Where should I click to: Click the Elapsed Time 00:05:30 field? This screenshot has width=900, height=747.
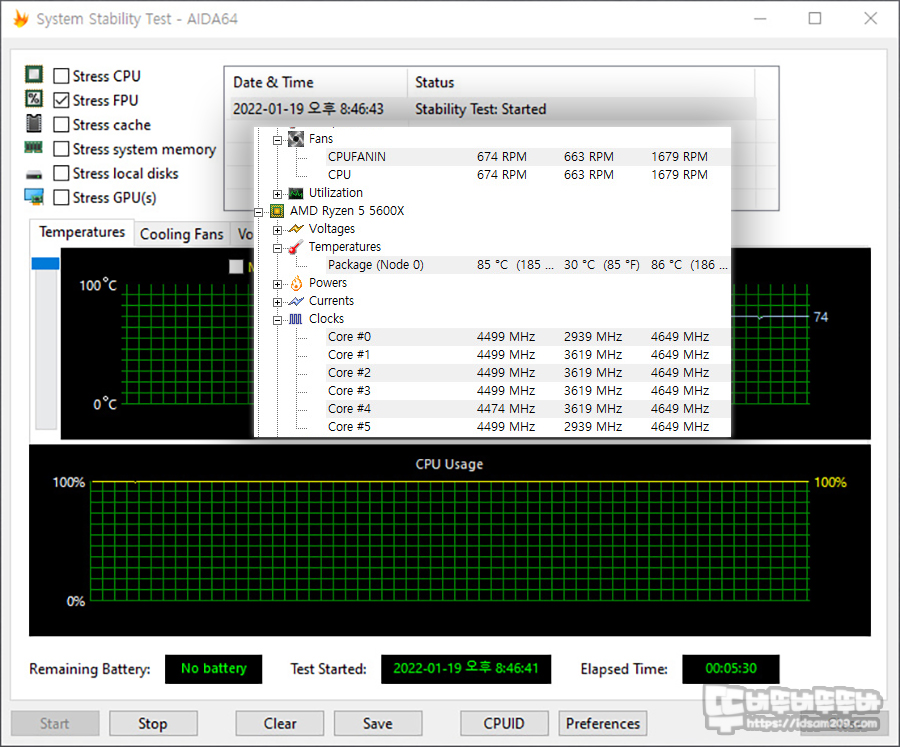(x=731, y=669)
